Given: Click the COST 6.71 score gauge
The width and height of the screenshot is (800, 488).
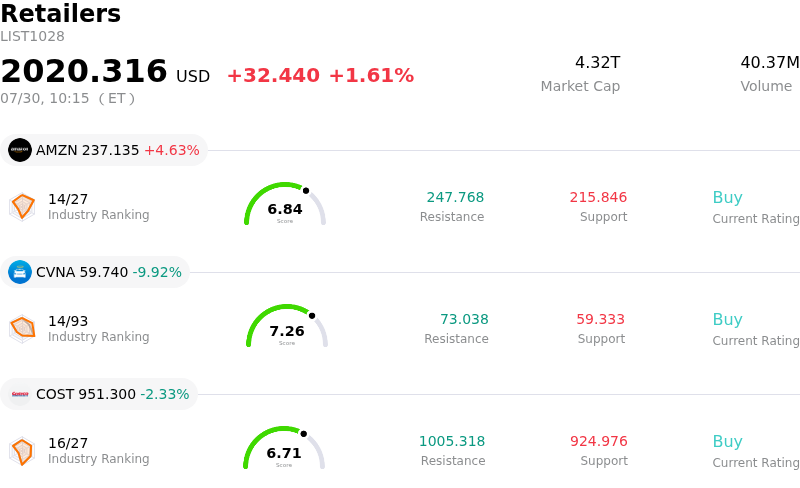Looking at the screenshot, I should click(x=284, y=448).
